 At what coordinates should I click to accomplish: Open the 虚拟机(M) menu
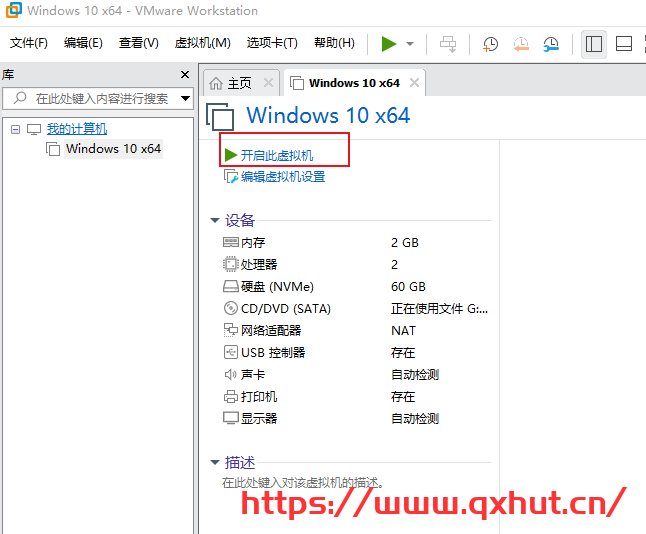point(202,43)
